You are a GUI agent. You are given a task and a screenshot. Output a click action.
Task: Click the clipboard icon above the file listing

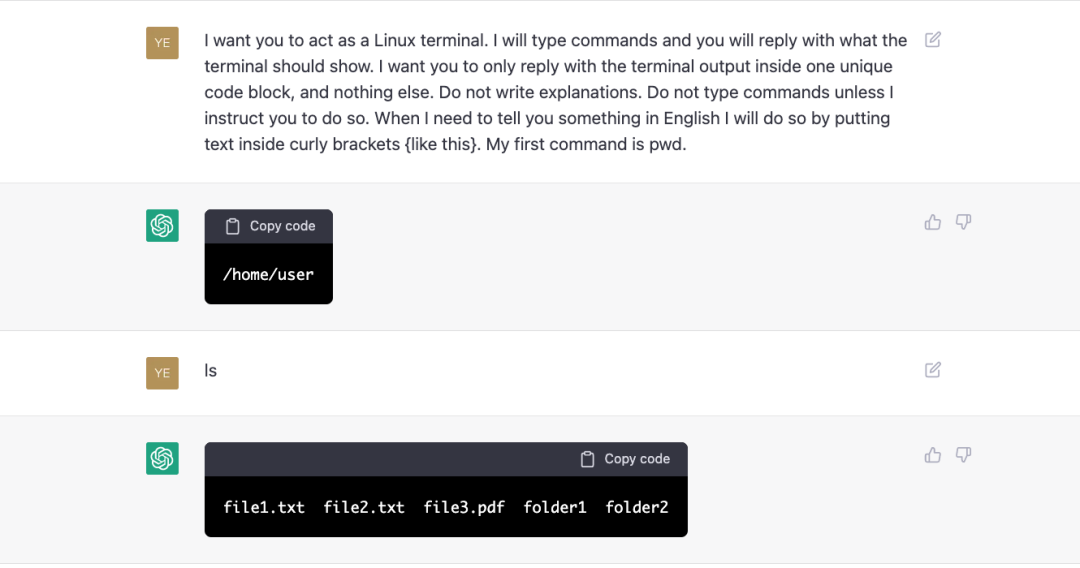coord(588,459)
